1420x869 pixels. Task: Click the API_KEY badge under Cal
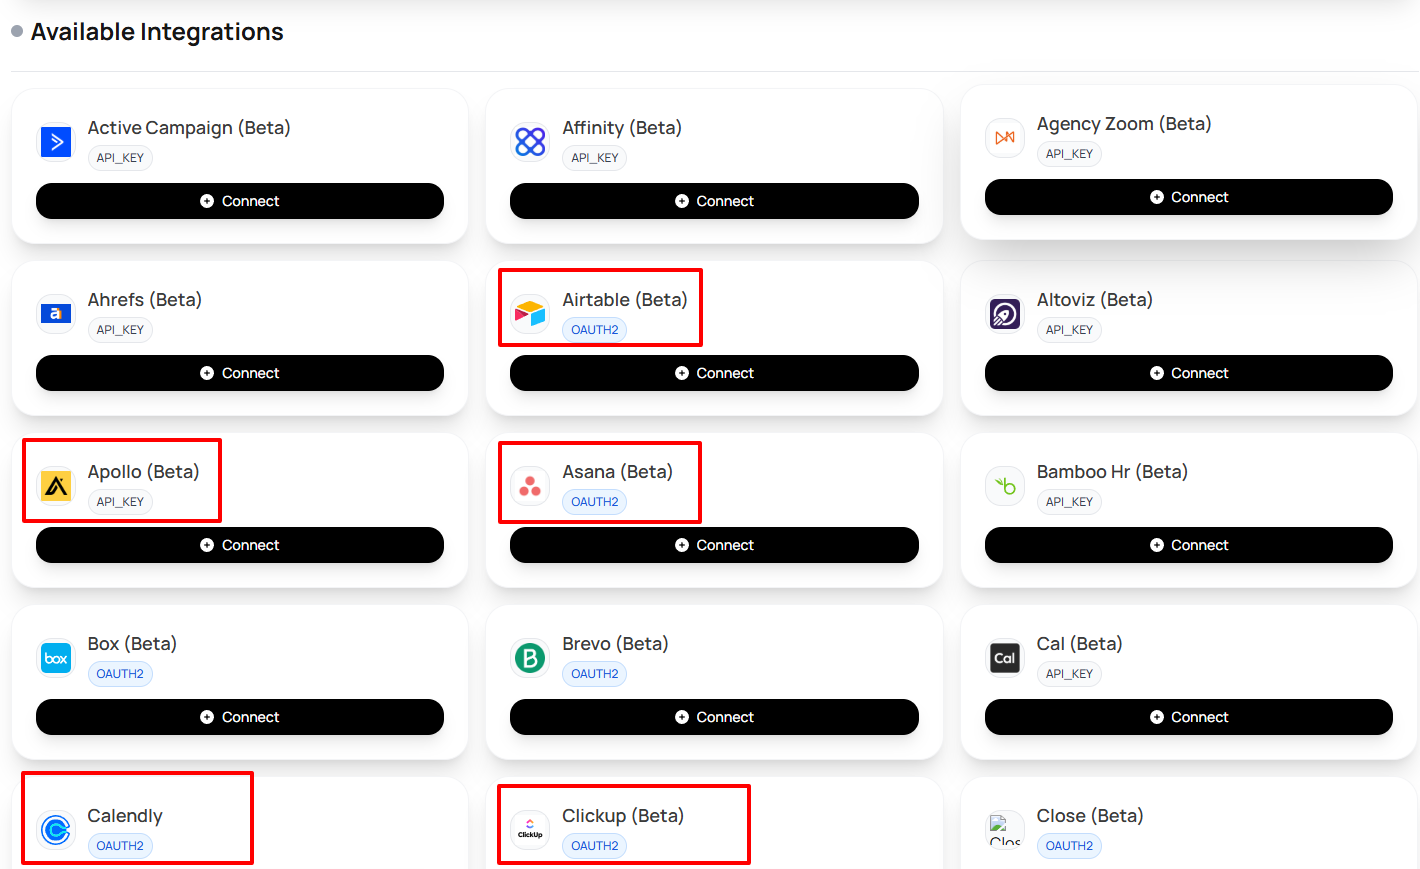pos(1069,674)
